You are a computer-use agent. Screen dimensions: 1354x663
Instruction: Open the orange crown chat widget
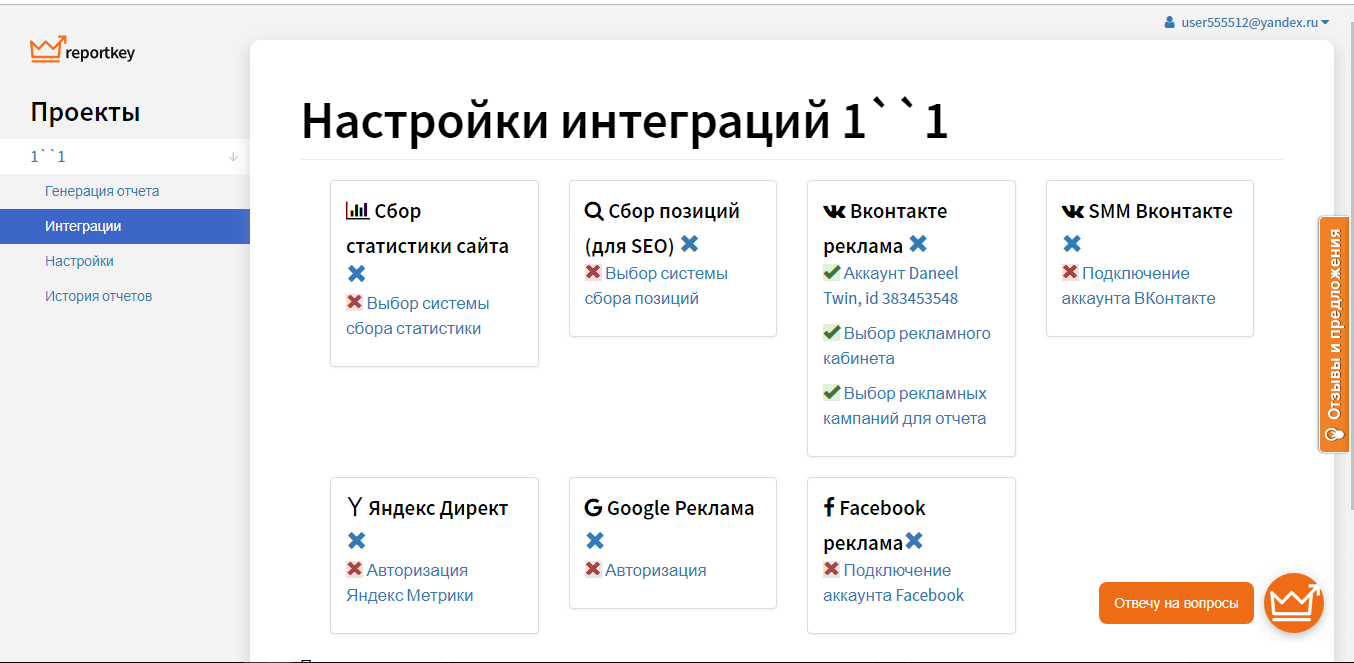[1293, 603]
